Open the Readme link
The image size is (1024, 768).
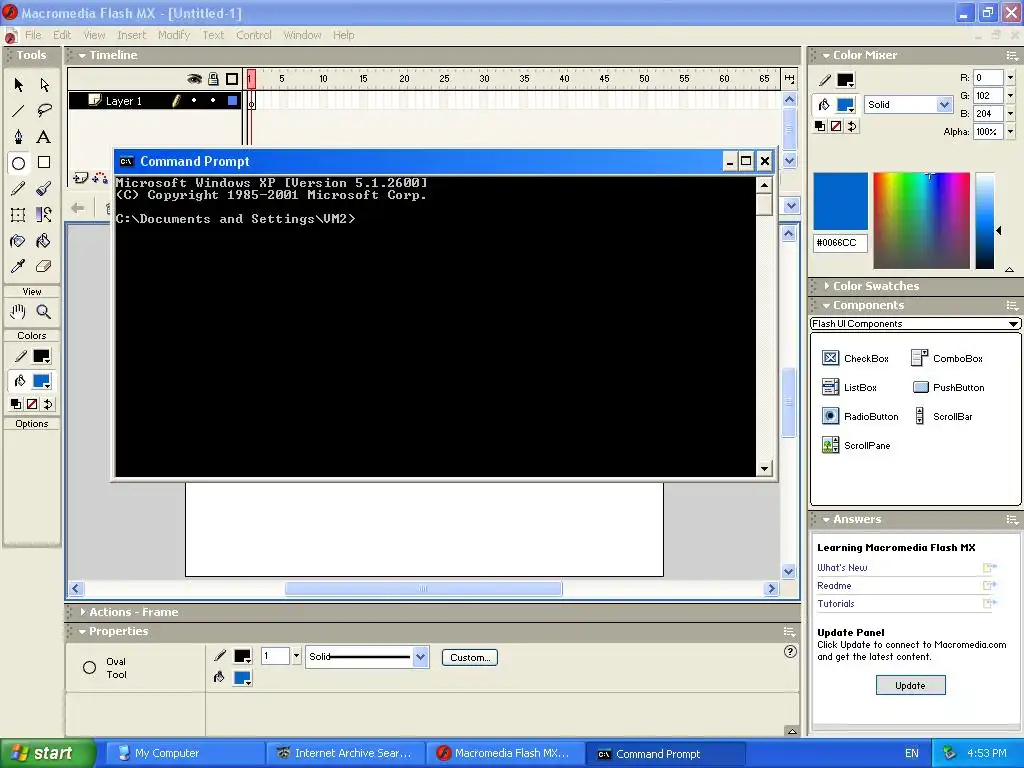pos(834,586)
